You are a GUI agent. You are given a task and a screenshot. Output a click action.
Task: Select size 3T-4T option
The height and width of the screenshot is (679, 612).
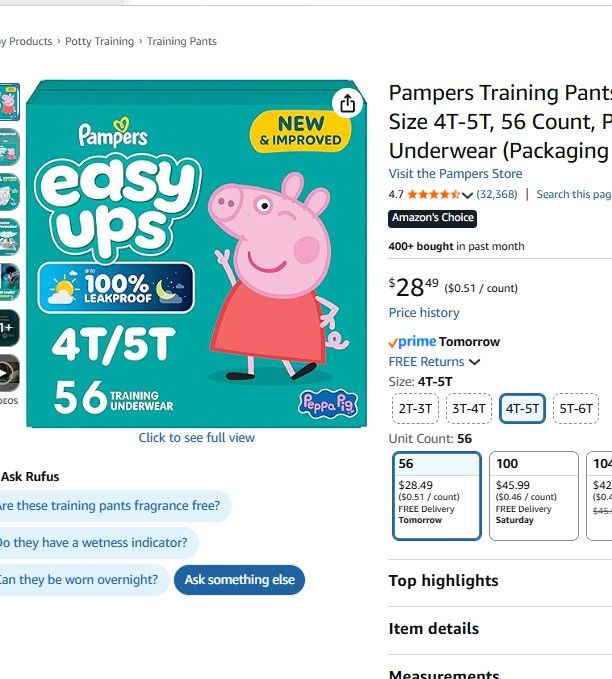(x=469, y=408)
